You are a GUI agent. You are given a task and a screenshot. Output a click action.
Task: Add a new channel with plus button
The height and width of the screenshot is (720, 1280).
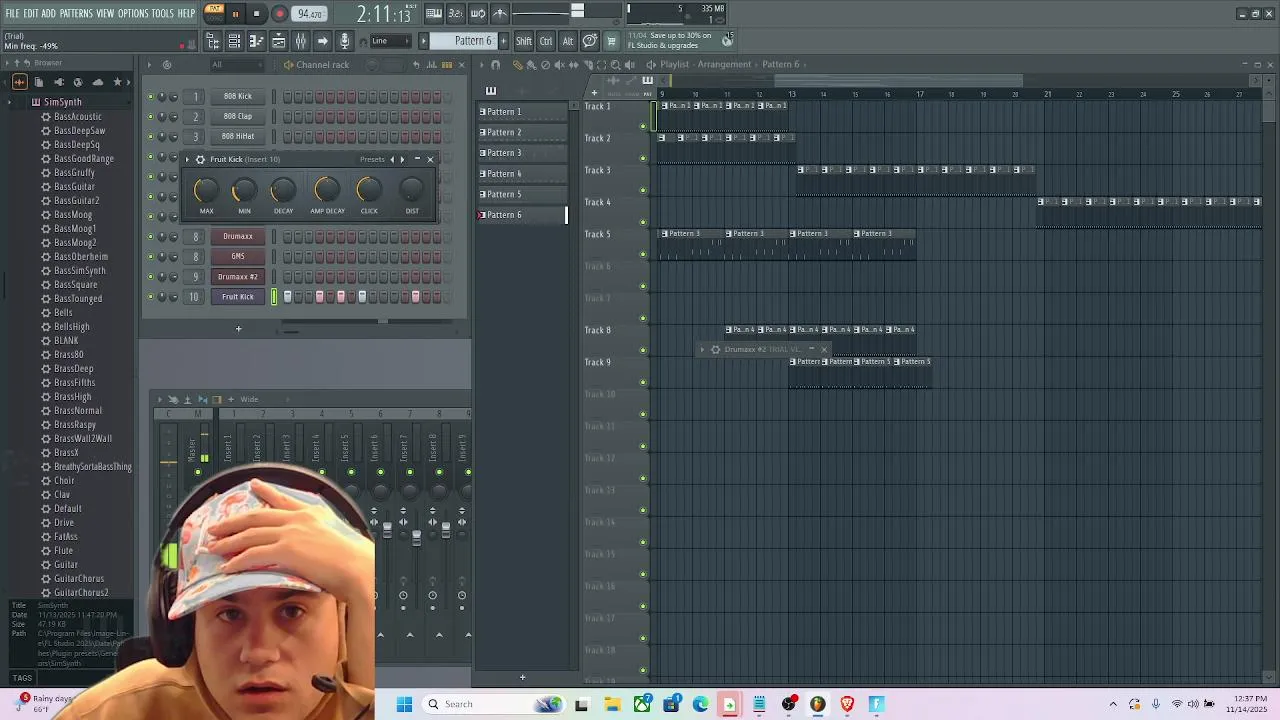pos(238,328)
